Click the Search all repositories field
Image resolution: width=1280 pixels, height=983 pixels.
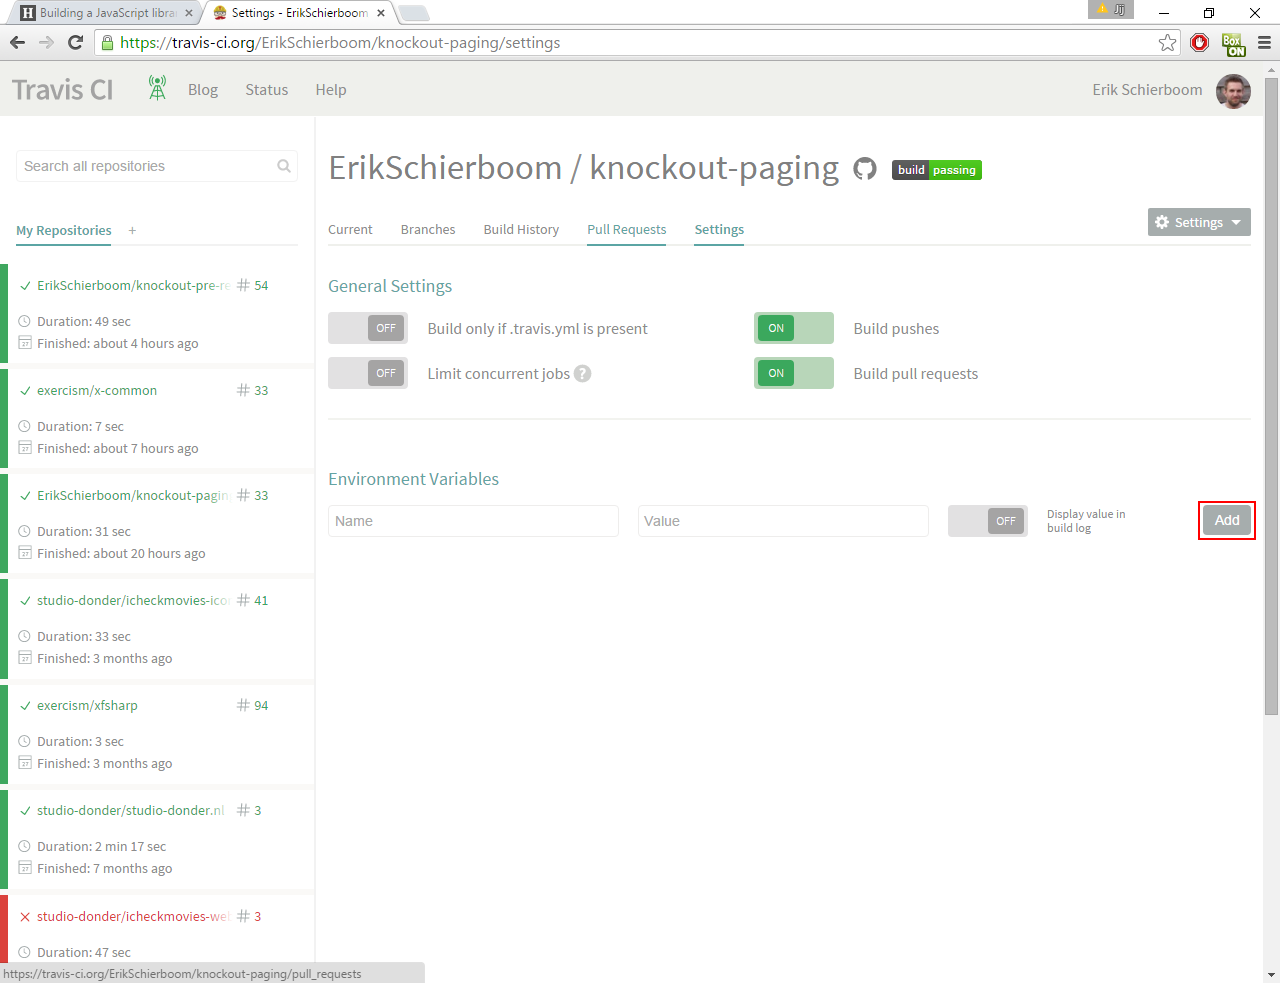coord(157,166)
